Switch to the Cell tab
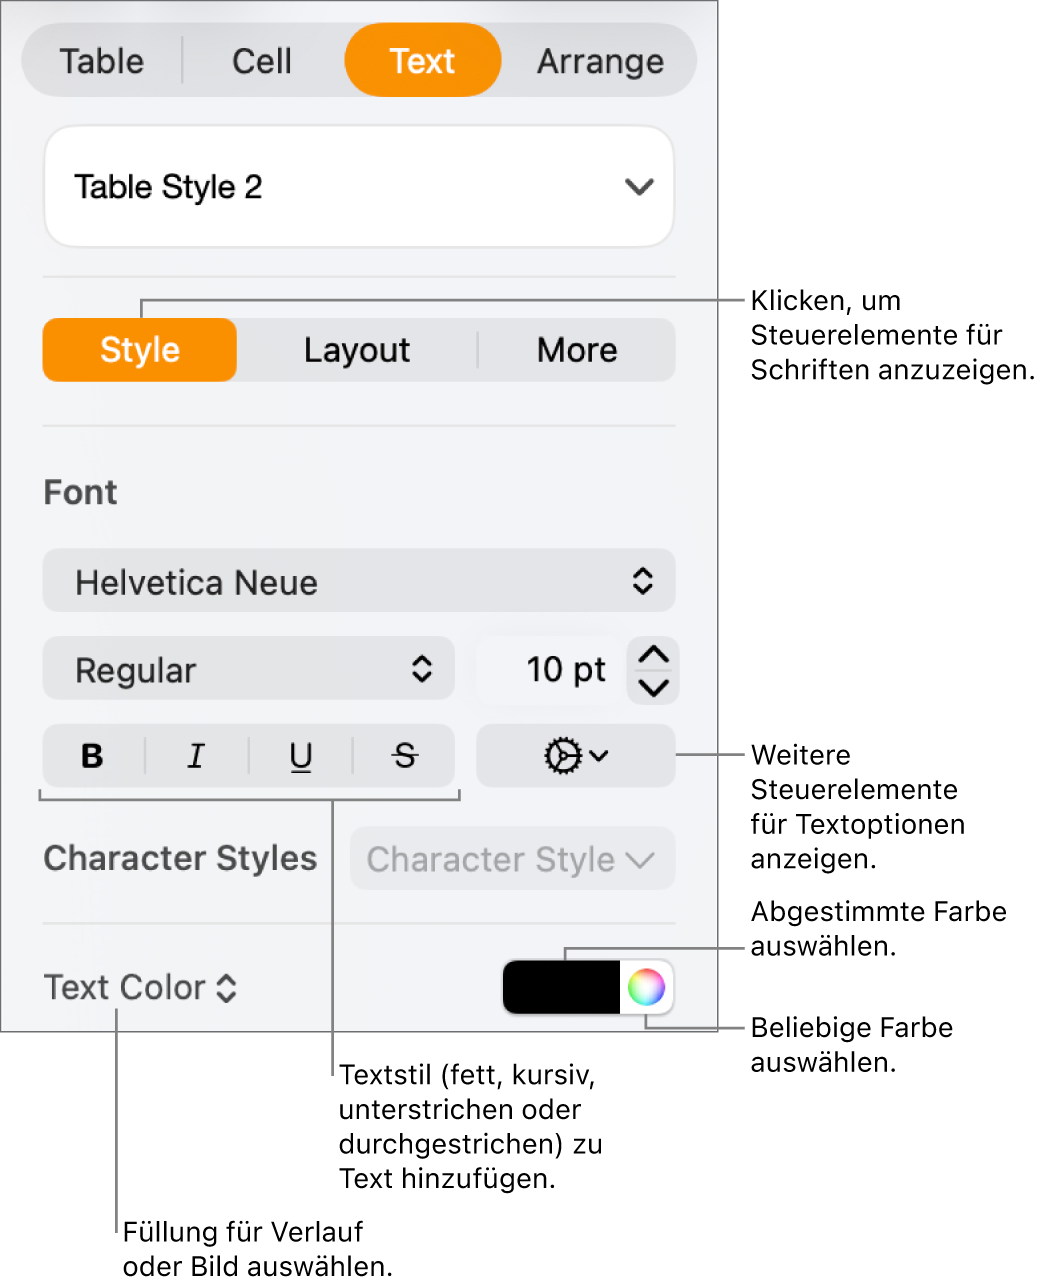1059x1285 pixels. coord(261,61)
